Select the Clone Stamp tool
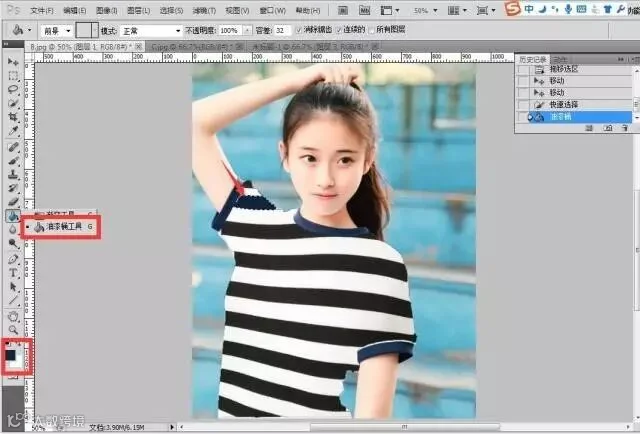The image size is (640, 434). [13, 174]
